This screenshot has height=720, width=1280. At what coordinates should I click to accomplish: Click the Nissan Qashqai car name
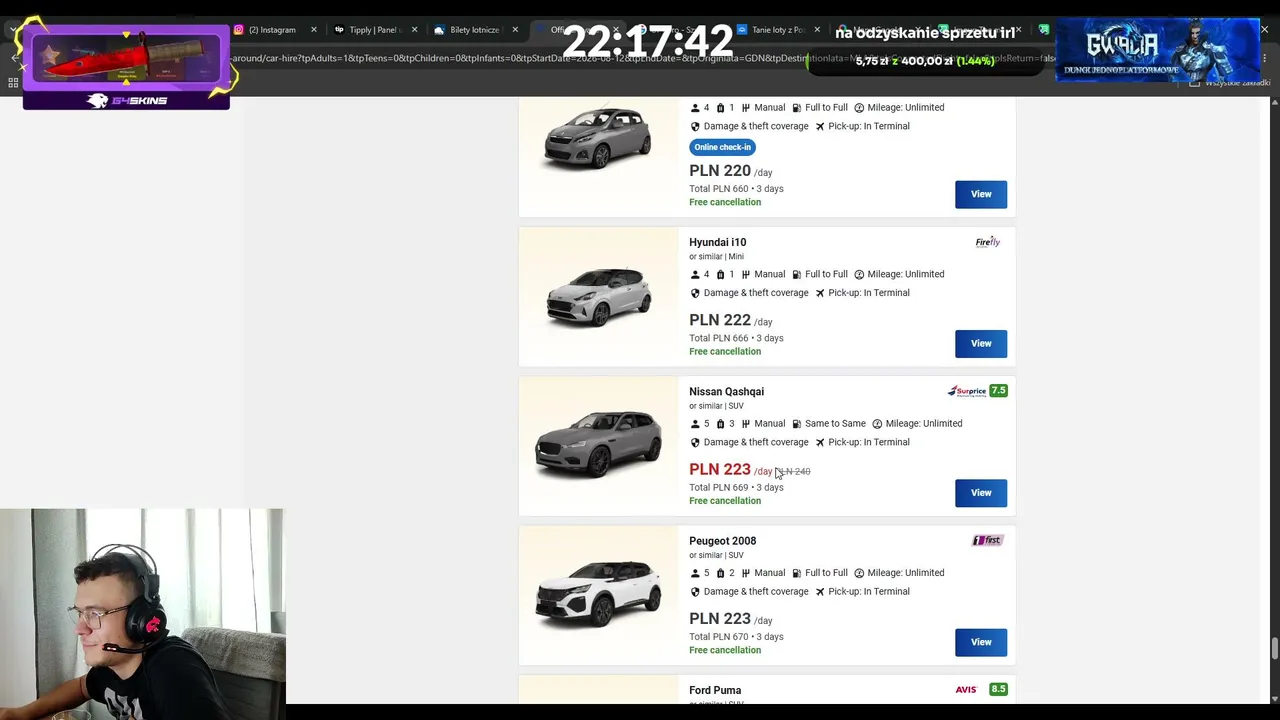(x=726, y=392)
